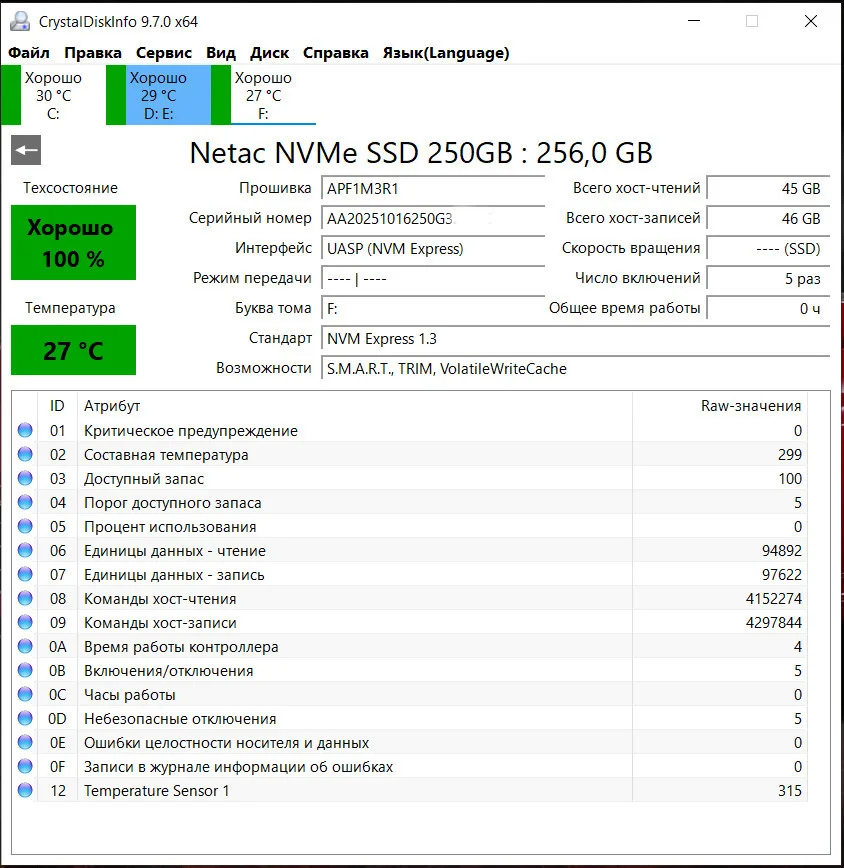Click status orb for Единицы данных - запись
The width and height of the screenshot is (844, 868).
(25, 574)
